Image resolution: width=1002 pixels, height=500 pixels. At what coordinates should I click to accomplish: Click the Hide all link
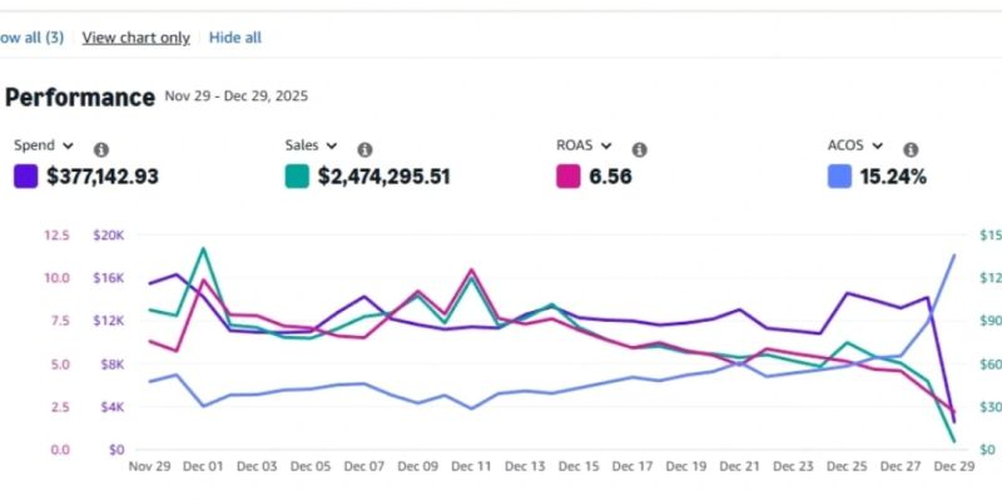[x=235, y=38]
